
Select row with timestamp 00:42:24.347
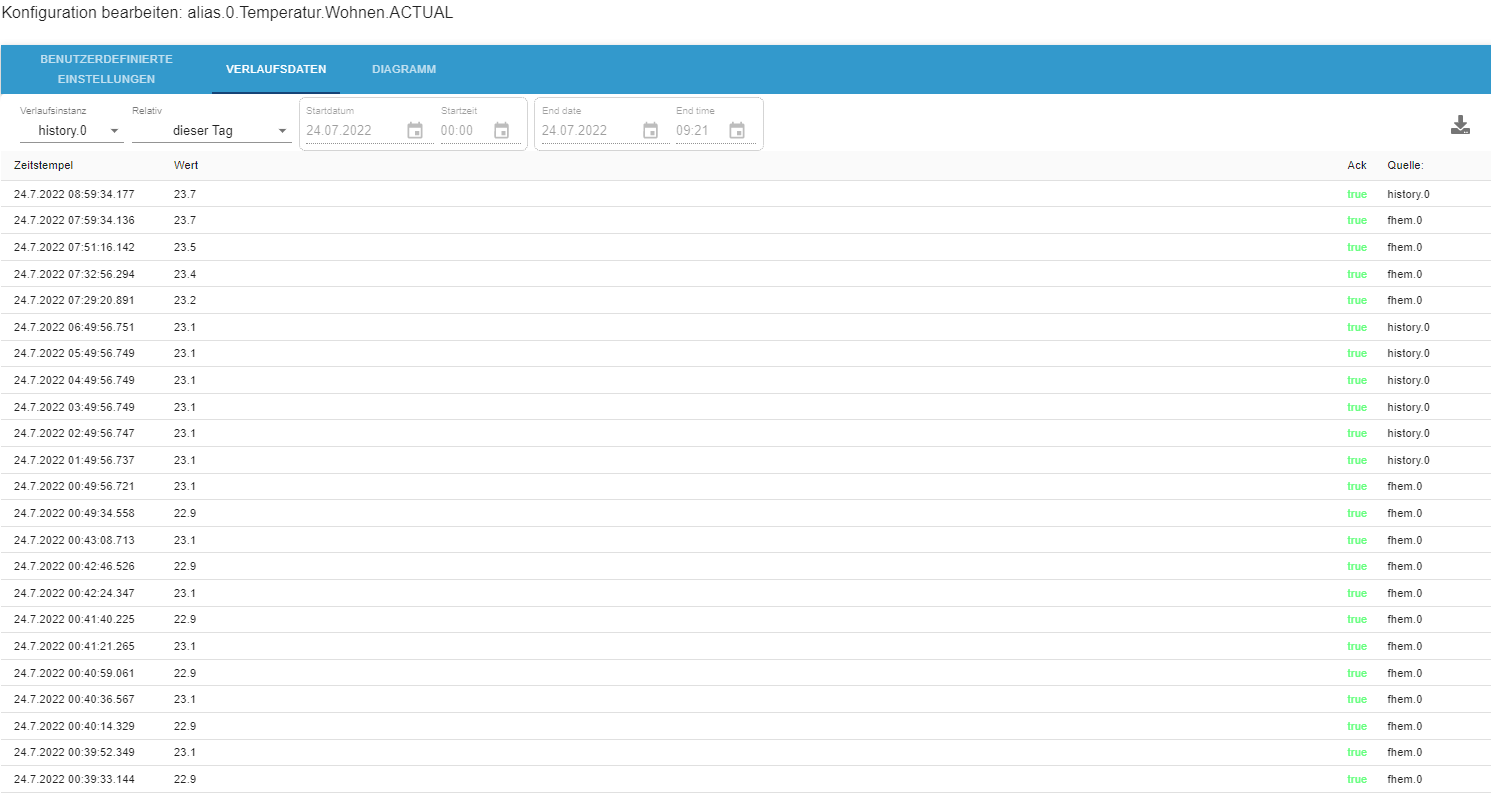[745, 593]
